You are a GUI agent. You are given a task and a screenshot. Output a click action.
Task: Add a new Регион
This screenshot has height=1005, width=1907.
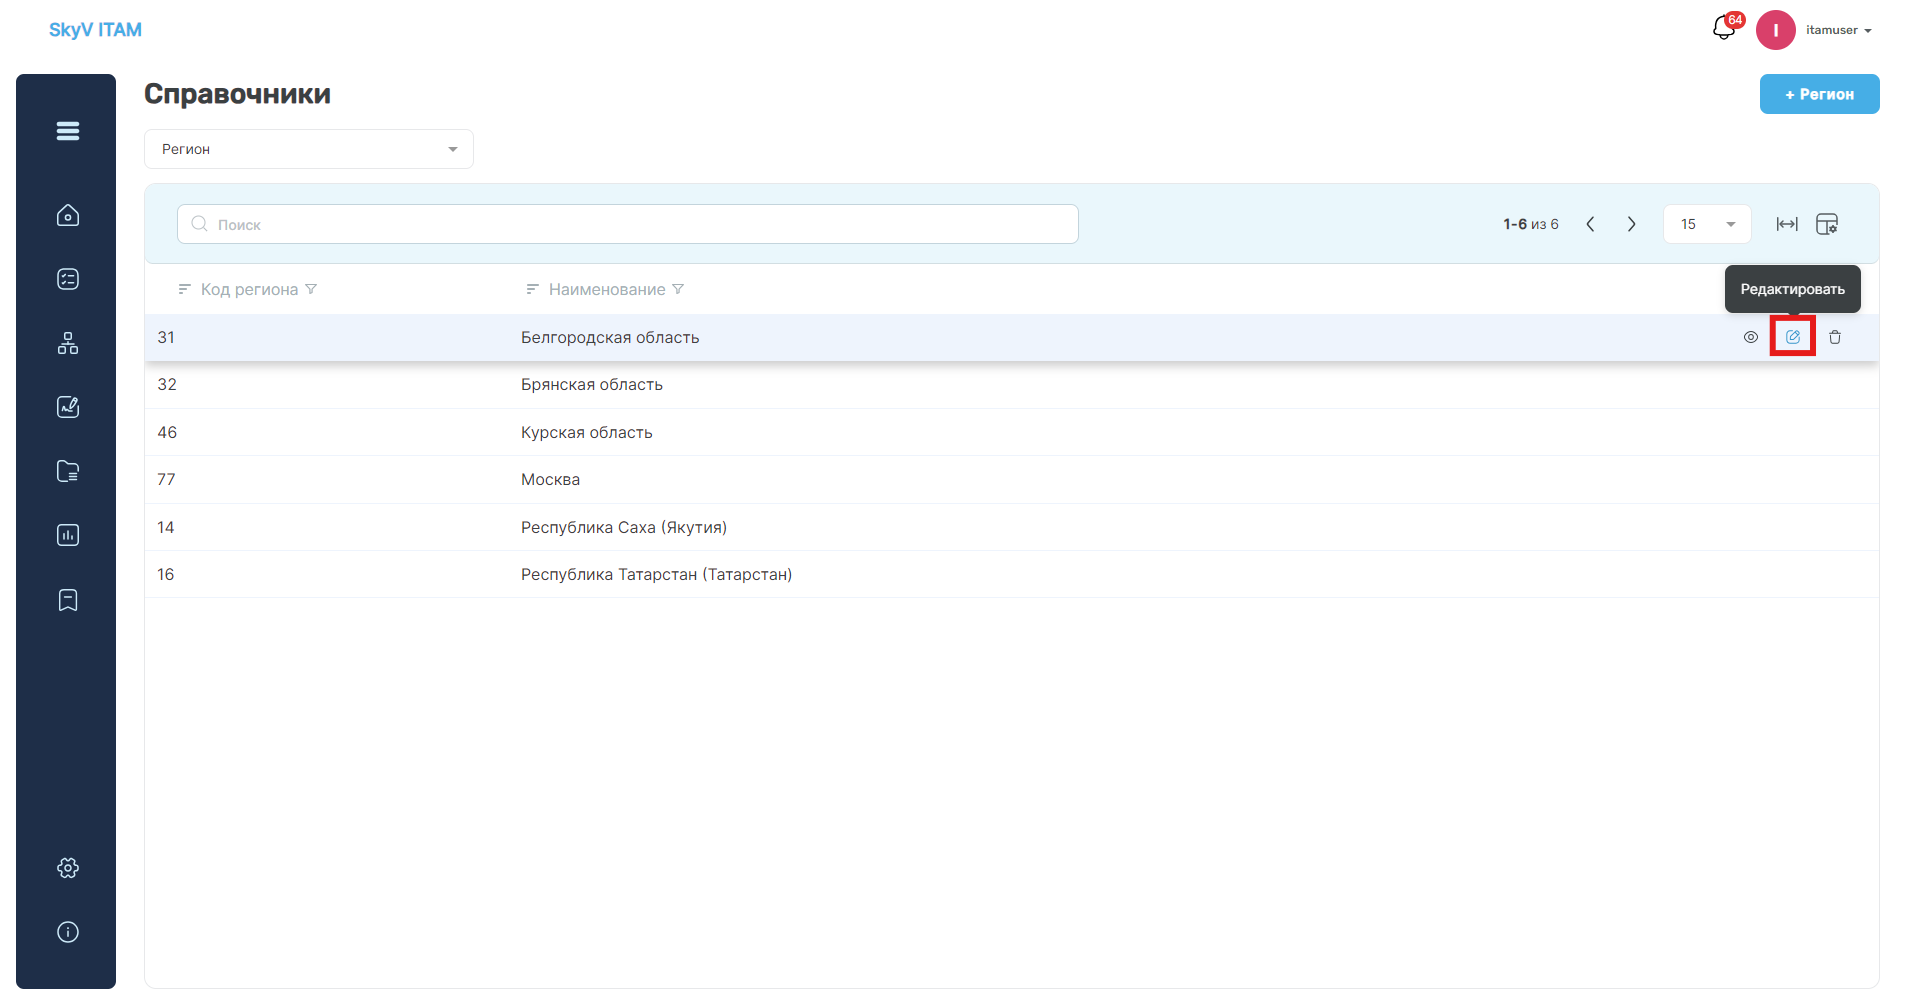(1819, 94)
